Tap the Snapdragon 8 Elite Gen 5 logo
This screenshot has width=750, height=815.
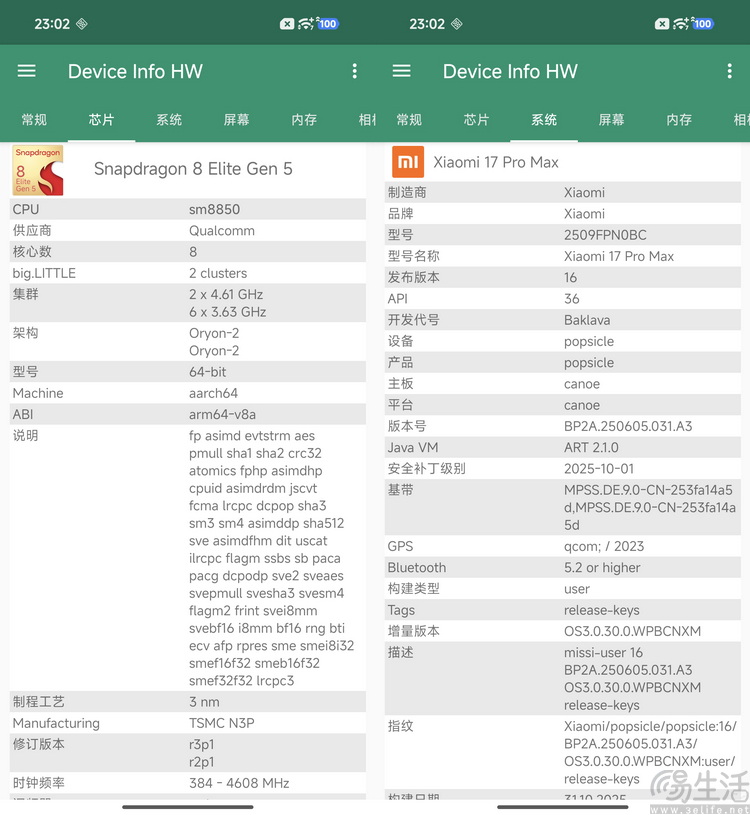[37, 170]
